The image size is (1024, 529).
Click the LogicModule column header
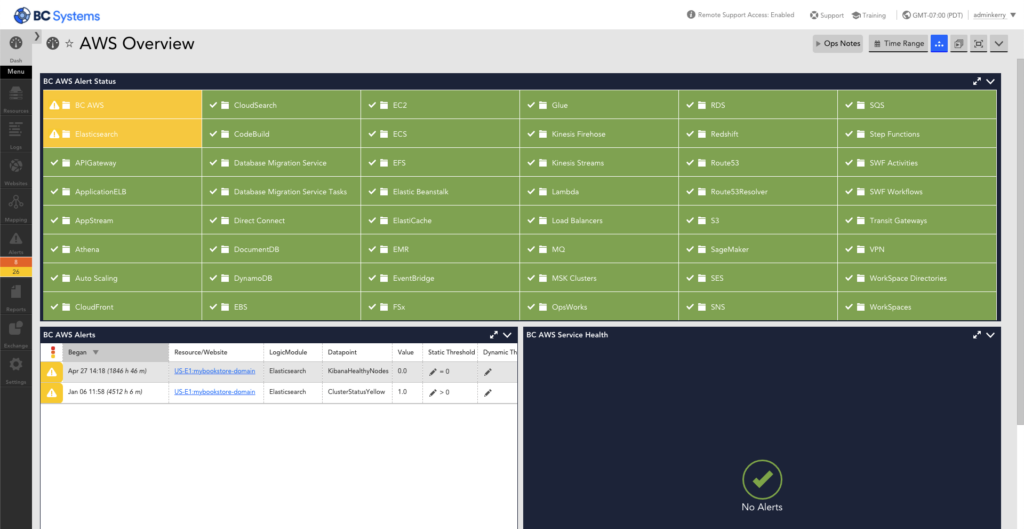[x=293, y=352]
